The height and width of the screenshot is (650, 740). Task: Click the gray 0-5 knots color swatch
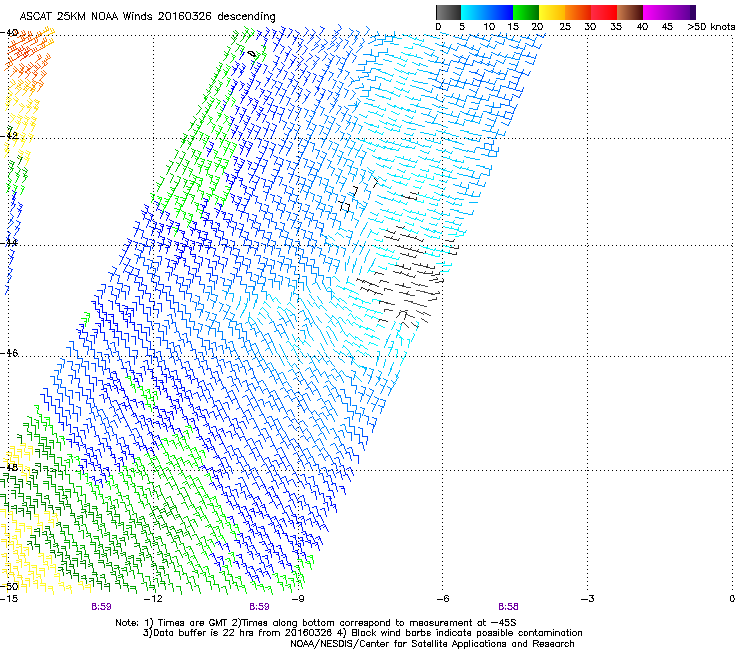(x=448, y=12)
